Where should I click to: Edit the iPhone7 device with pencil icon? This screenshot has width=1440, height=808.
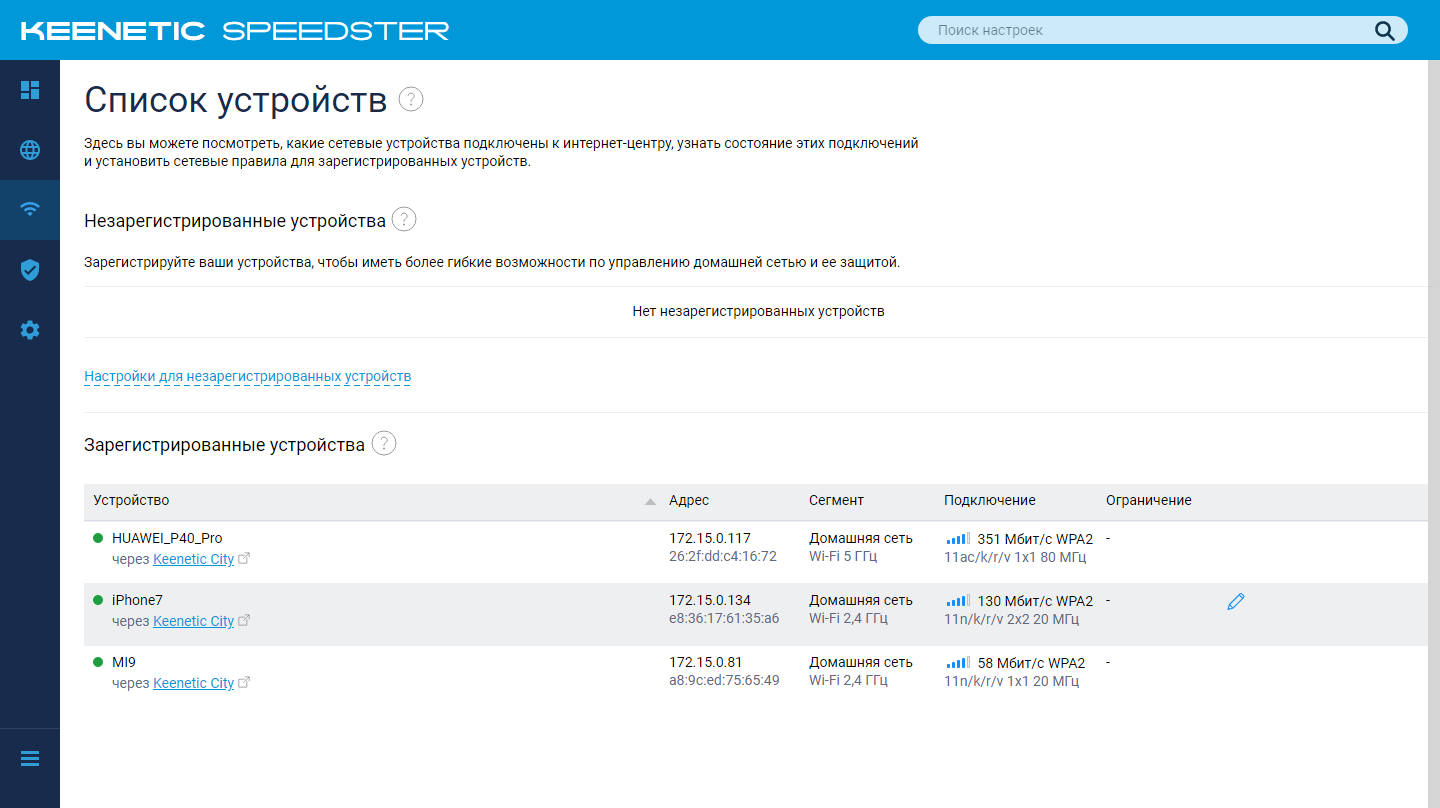[1236, 602]
